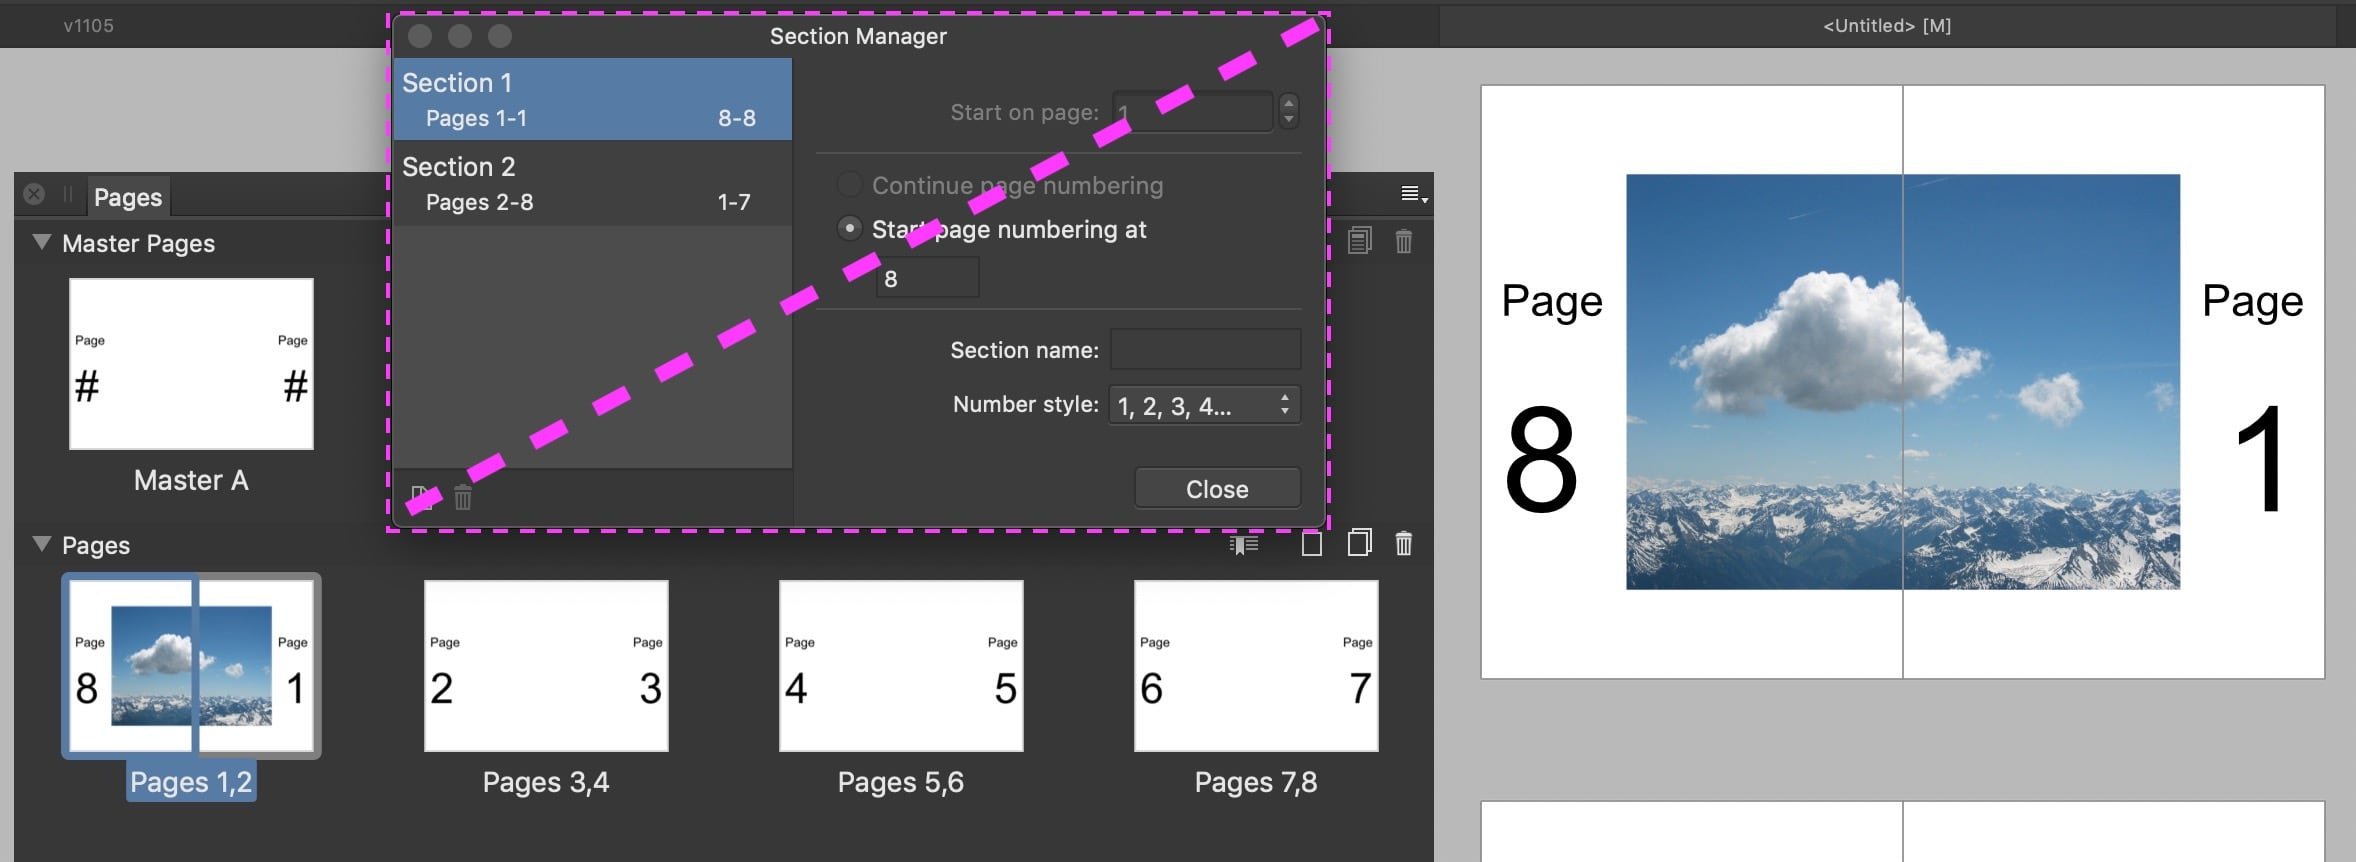This screenshot has width=2356, height=862.
Task: Click the Master A label
Action: [x=191, y=480]
